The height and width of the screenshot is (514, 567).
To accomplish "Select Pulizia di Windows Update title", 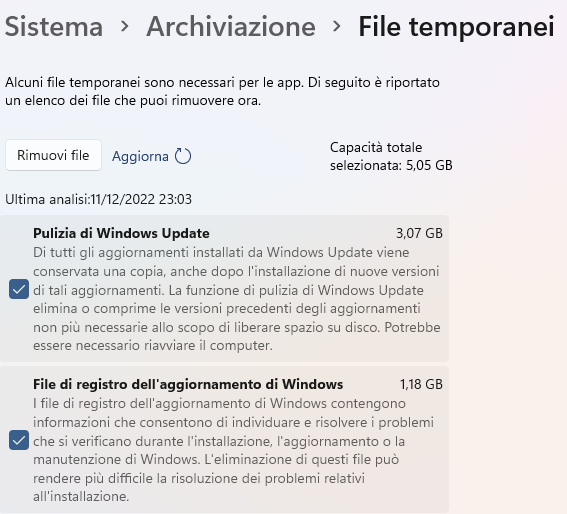I will point(121,233).
